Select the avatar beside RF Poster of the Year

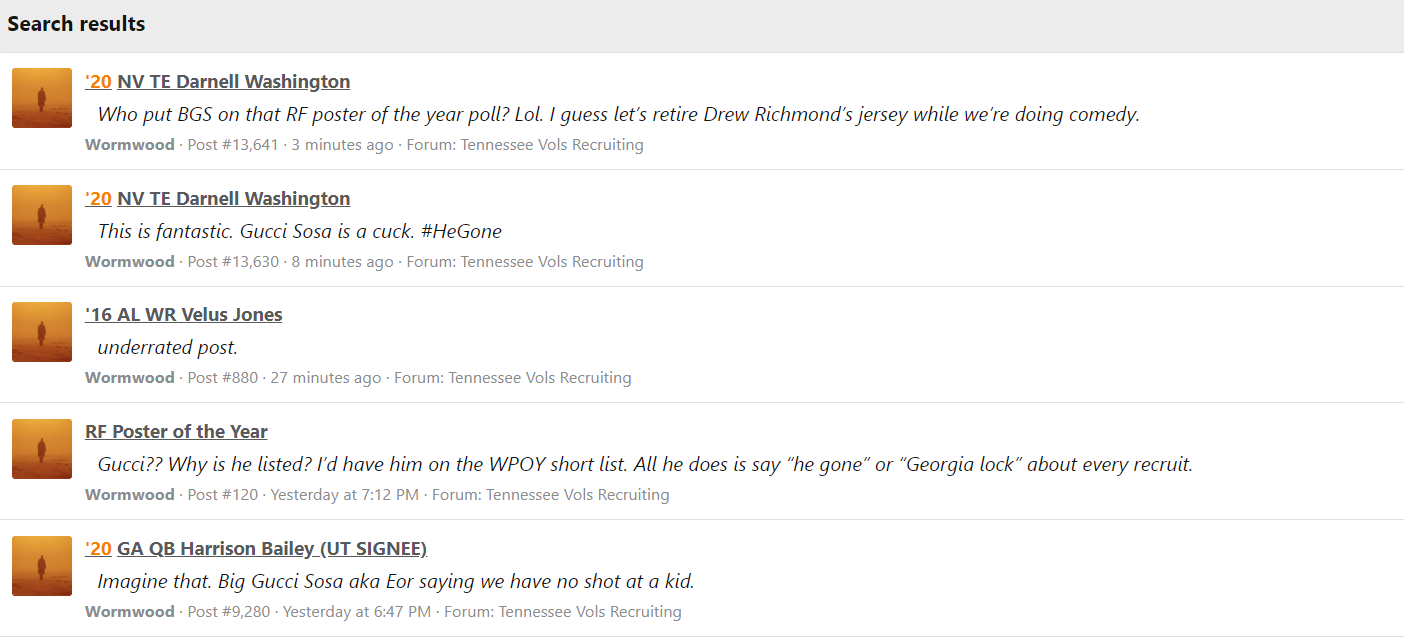coord(42,449)
